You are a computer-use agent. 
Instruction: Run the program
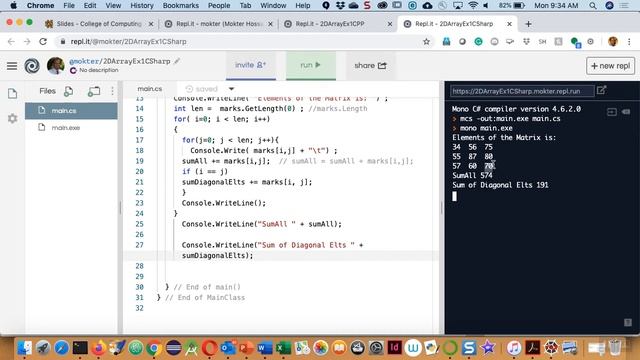click(311, 65)
